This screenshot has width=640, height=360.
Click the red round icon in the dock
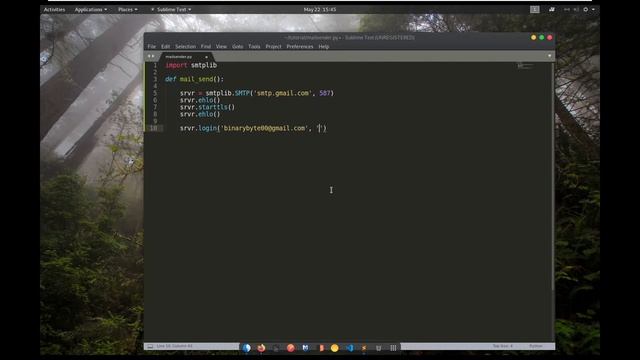pyautogui.click(x=291, y=348)
